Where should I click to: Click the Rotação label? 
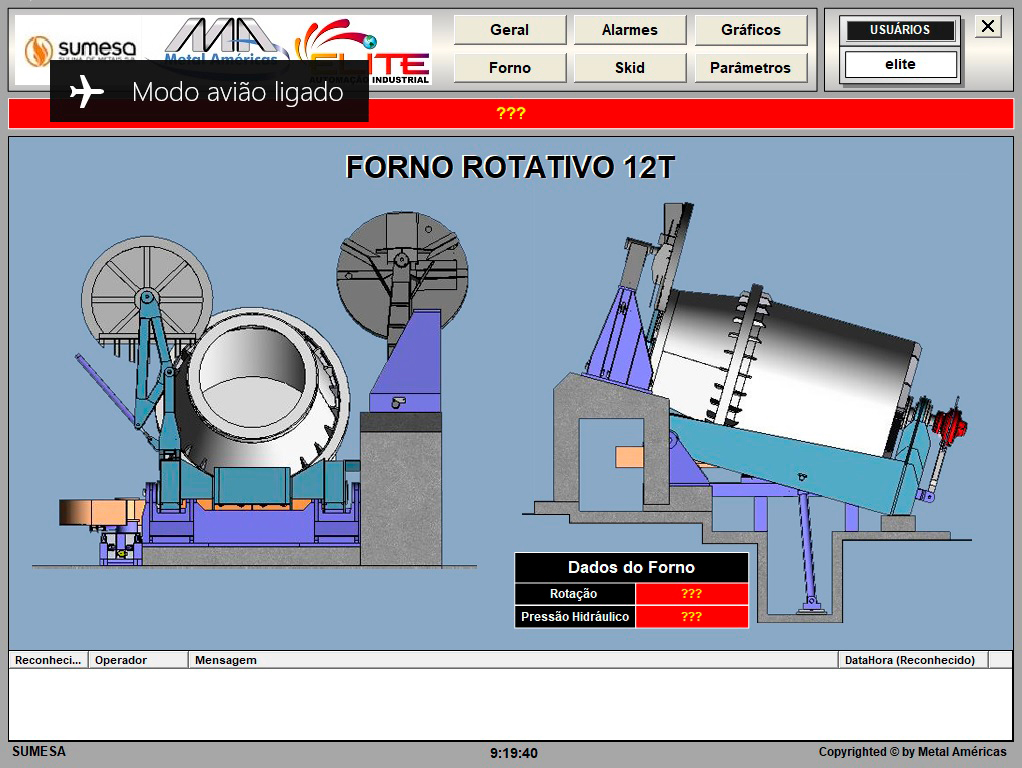click(574, 593)
